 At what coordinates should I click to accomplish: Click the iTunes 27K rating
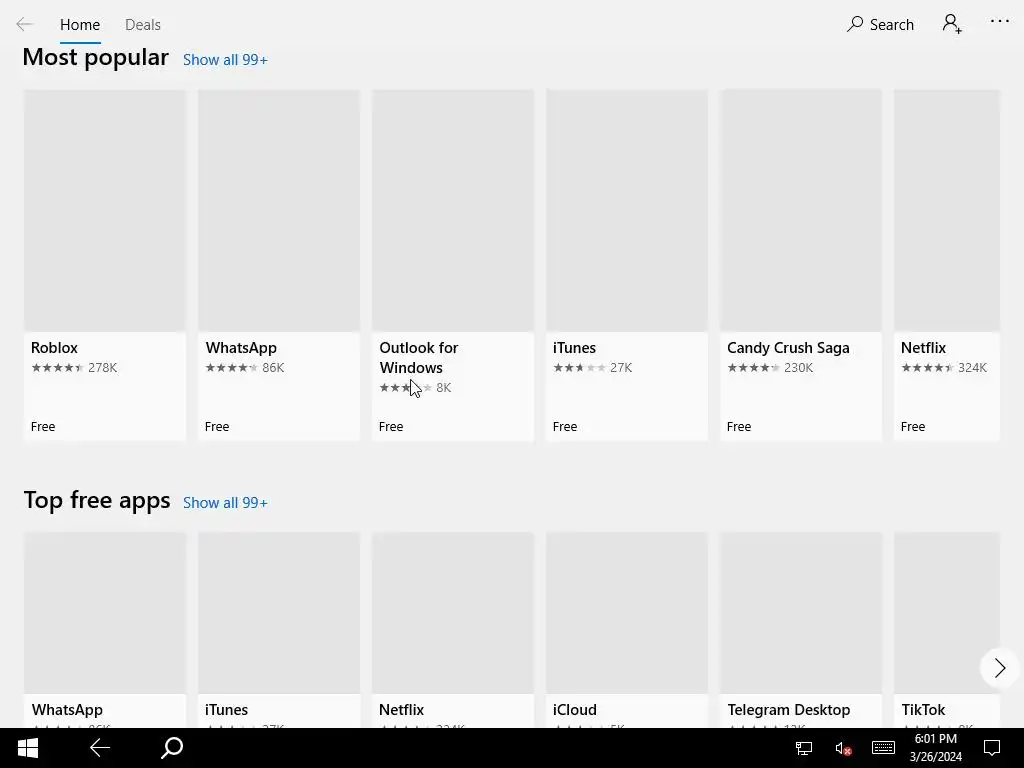(x=592, y=368)
